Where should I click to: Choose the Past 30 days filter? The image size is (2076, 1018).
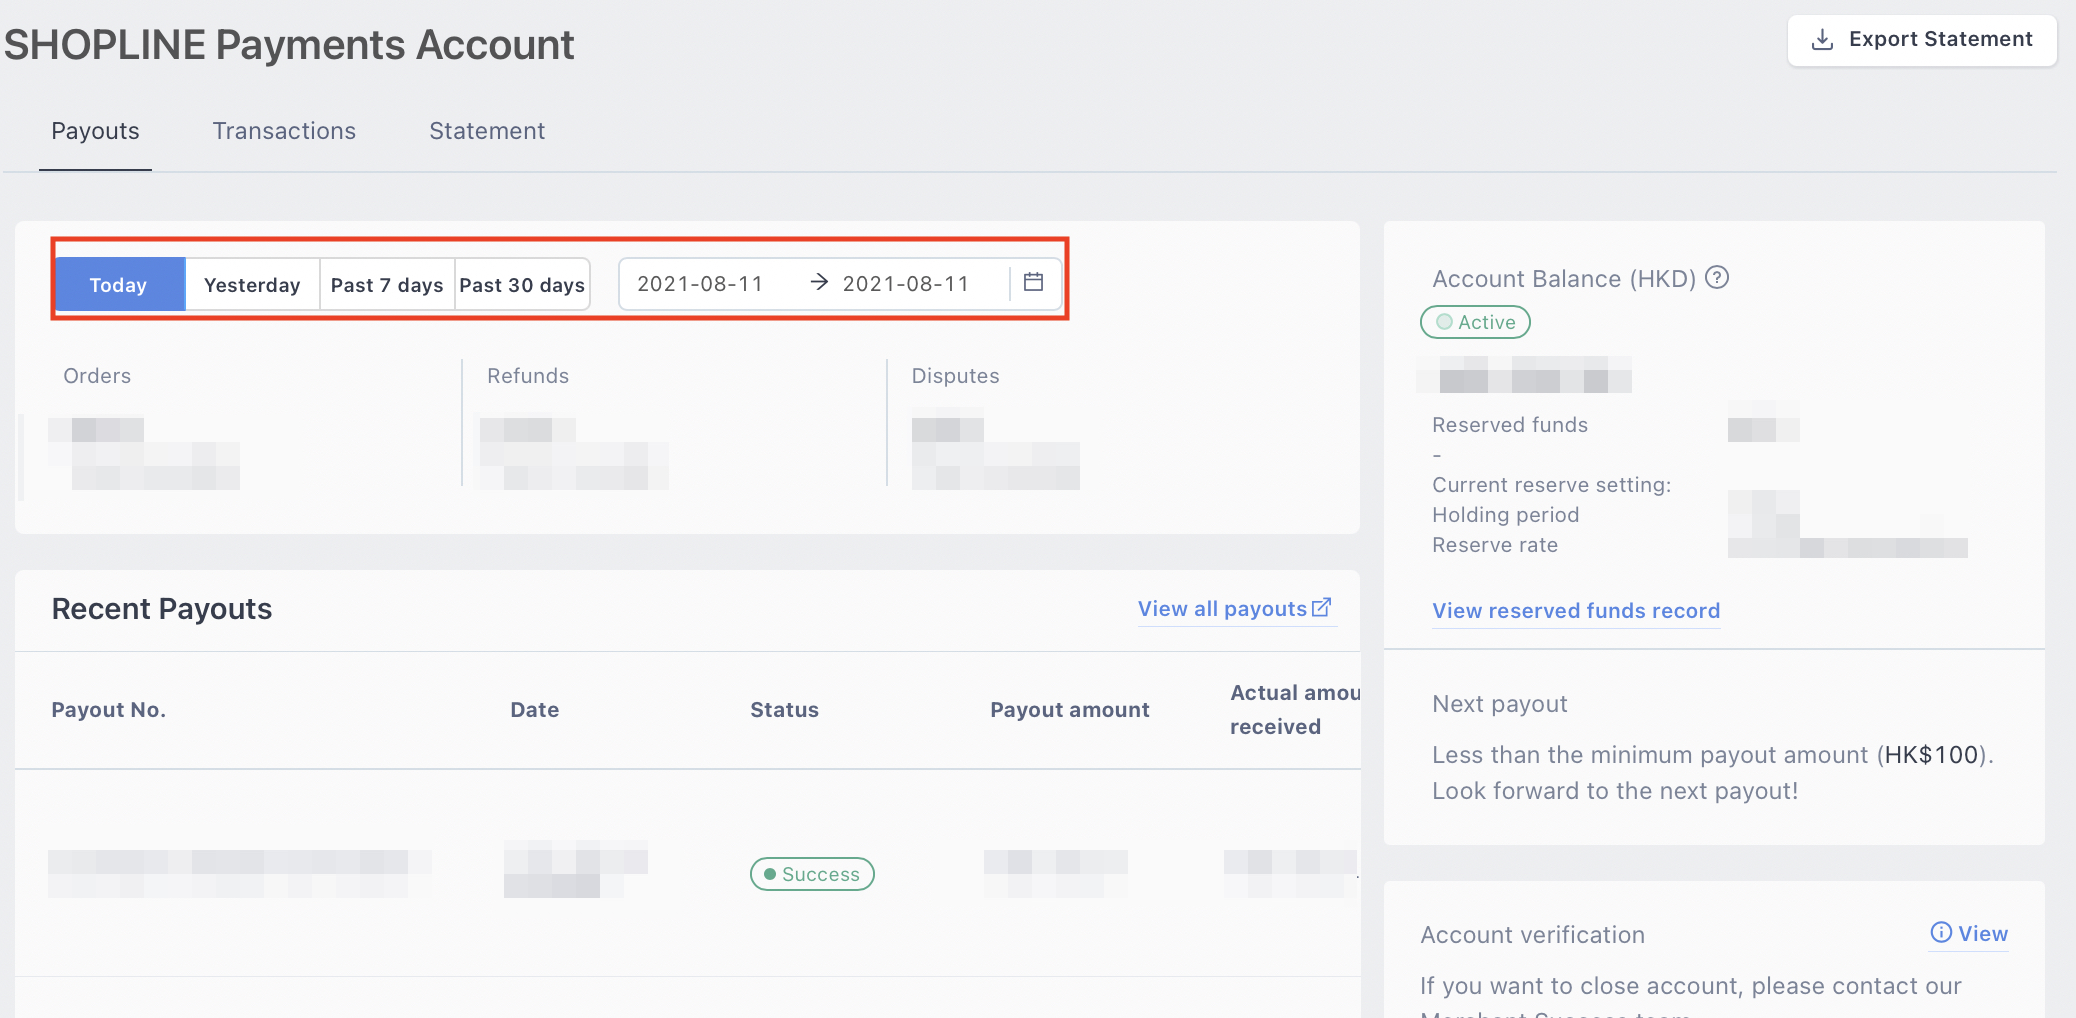pyautogui.click(x=522, y=285)
